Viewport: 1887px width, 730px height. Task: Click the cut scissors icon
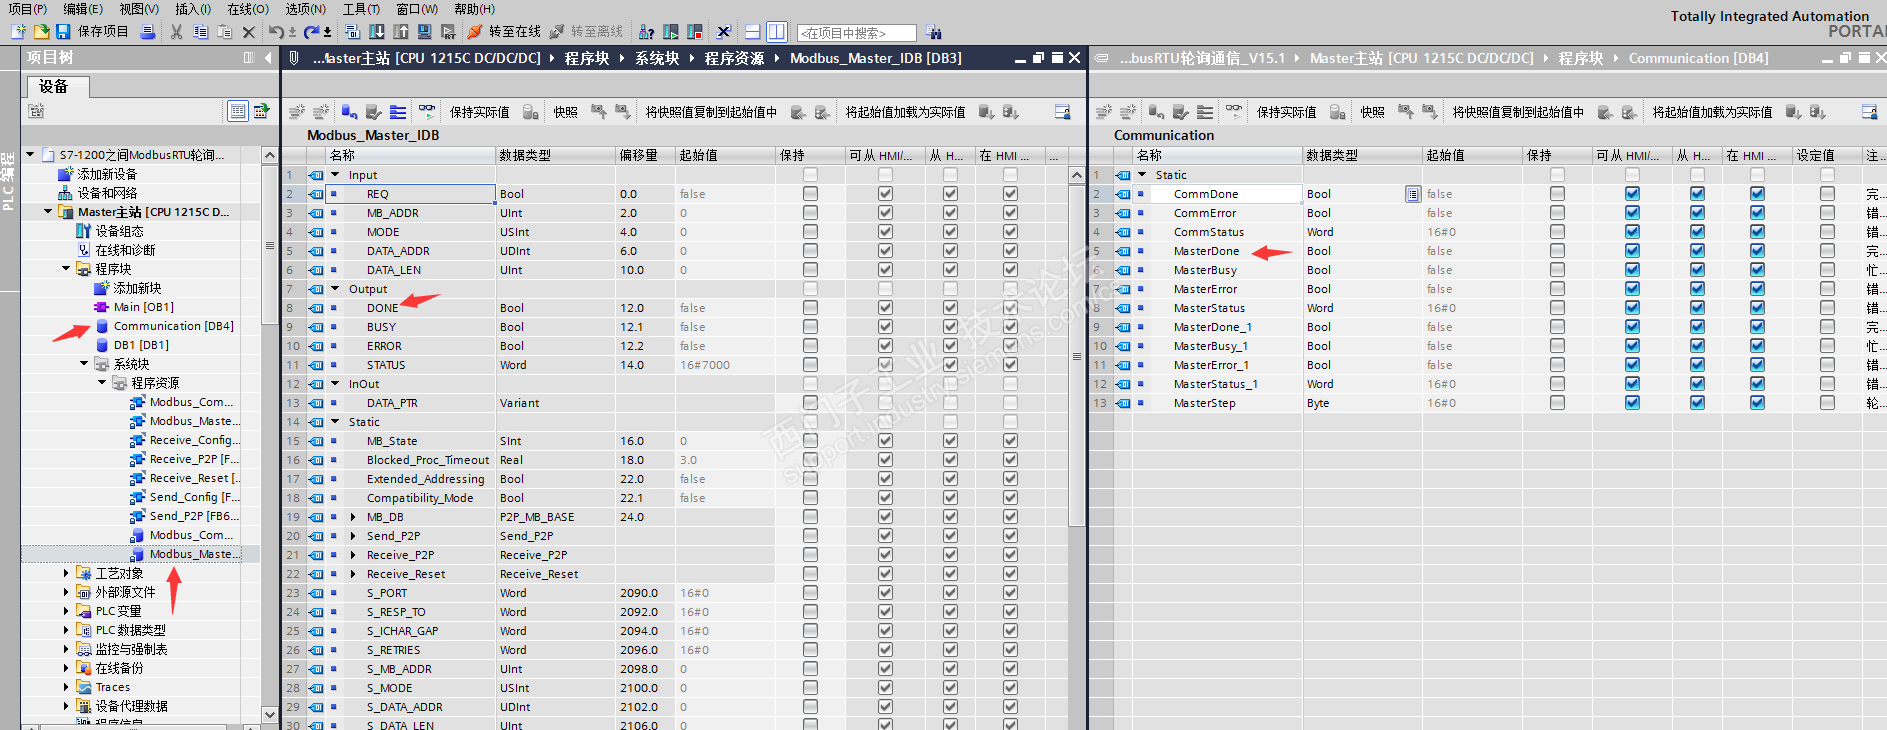coord(176,32)
